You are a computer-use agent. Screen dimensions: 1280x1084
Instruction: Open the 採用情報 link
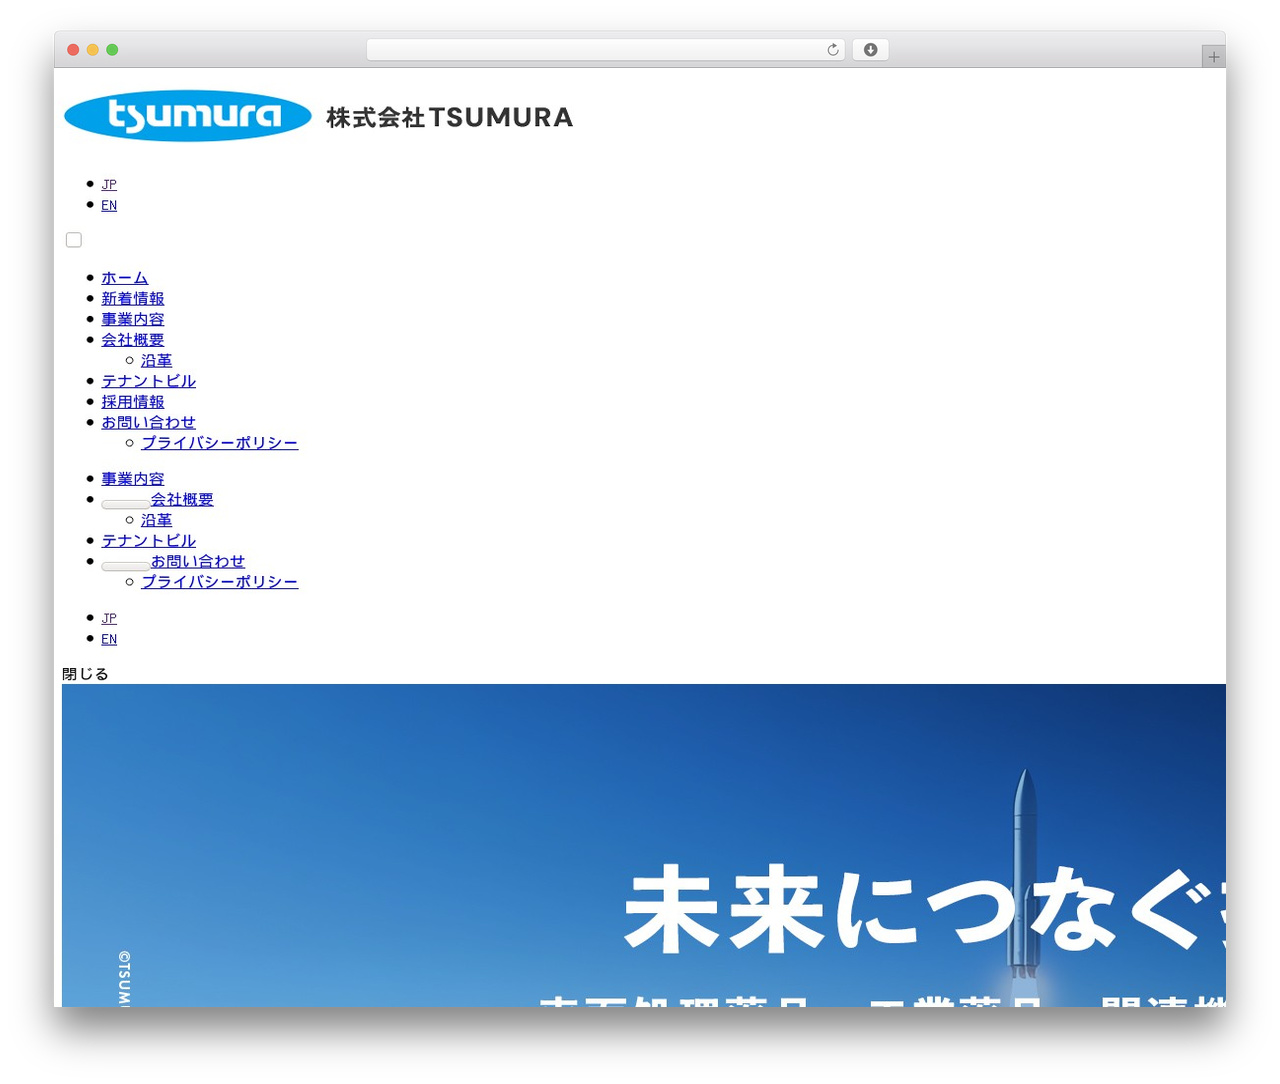(132, 402)
